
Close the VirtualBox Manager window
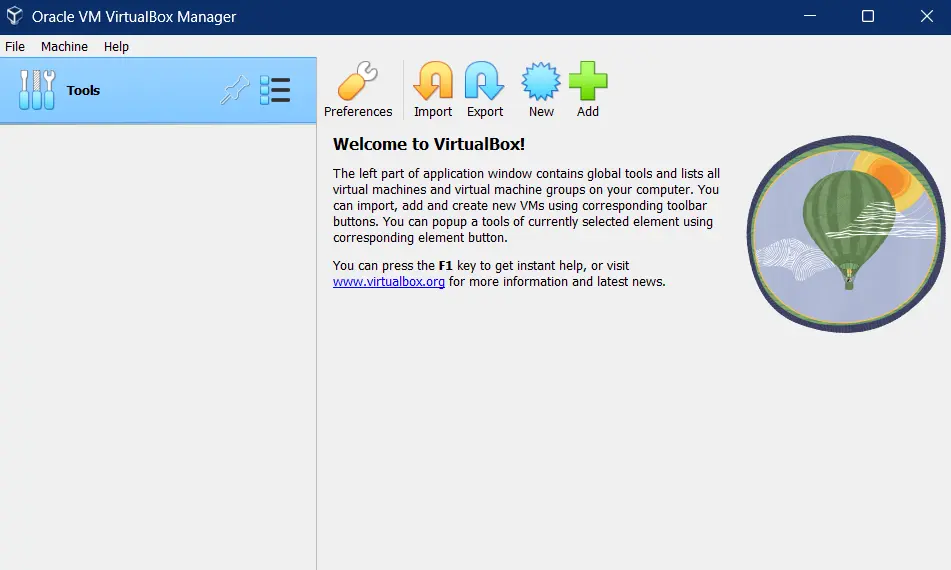click(x=926, y=16)
